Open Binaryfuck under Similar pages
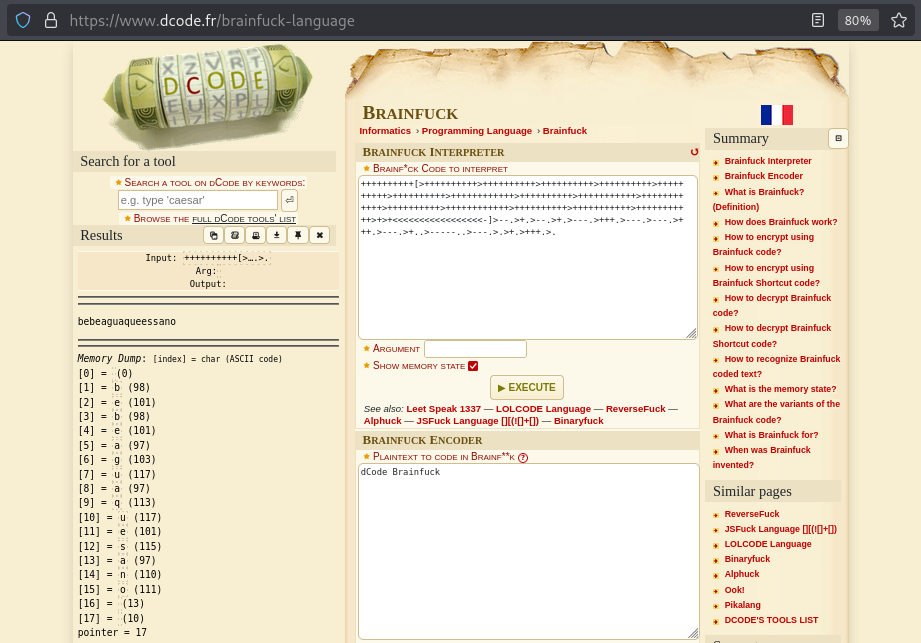 [x=747, y=559]
